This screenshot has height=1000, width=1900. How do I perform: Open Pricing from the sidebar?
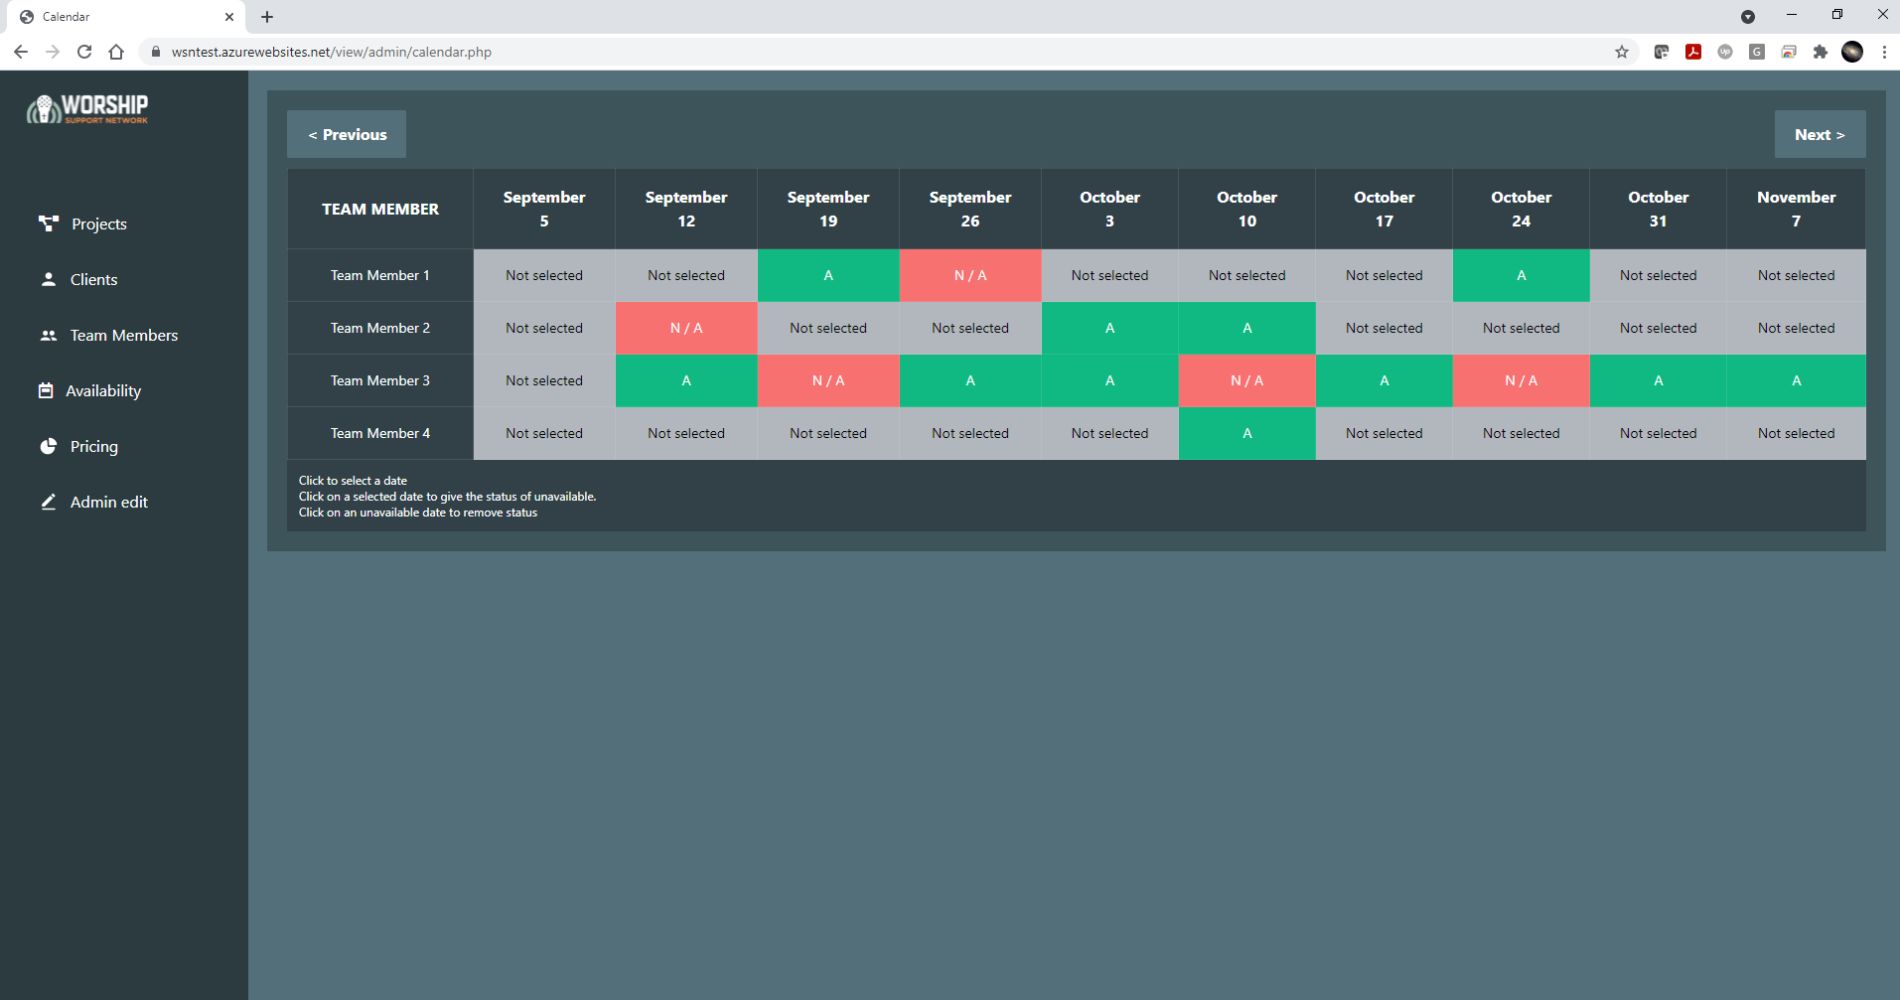point(79,447)
